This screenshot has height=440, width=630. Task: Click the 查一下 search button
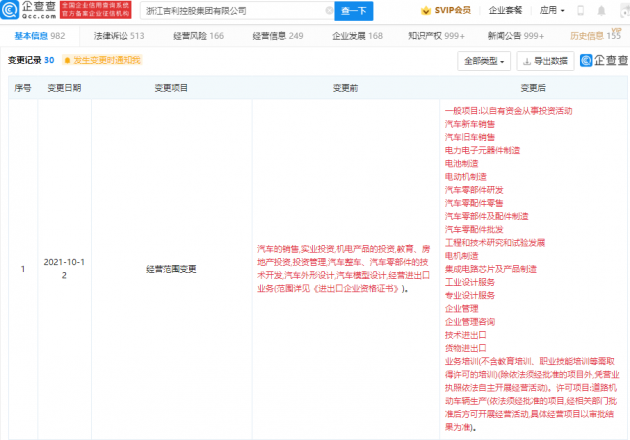(354, 11)
